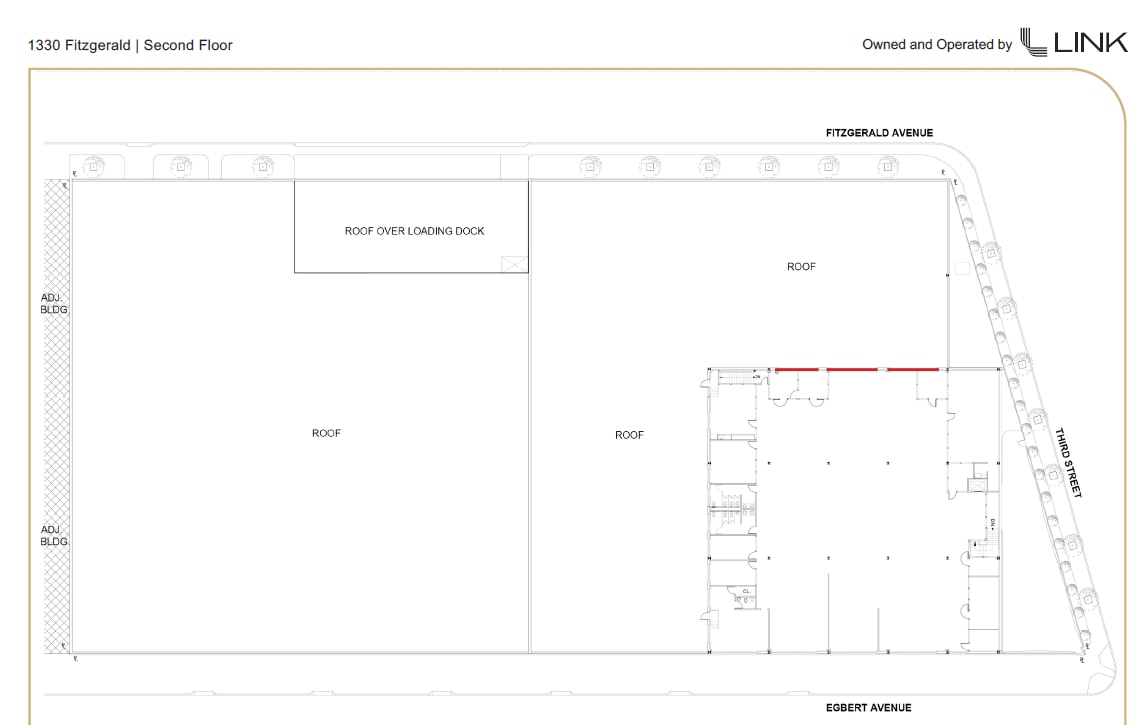Toggle the middle red highlighted wall segment
This screenshot has width=1141, height=725.
(x=853, y=367)
